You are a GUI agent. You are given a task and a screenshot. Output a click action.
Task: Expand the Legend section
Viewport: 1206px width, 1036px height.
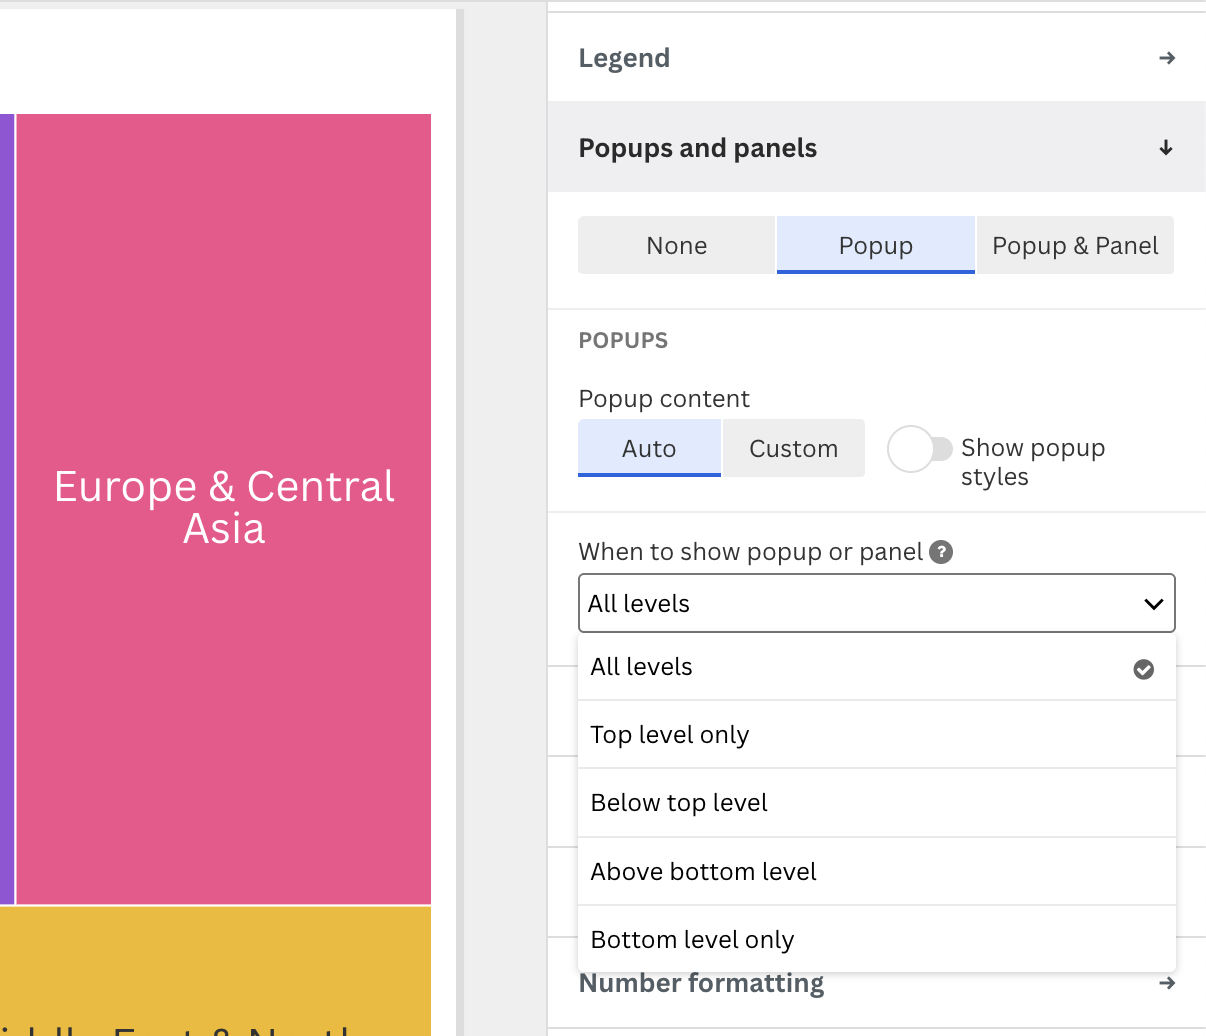click(x=624, y=58)
